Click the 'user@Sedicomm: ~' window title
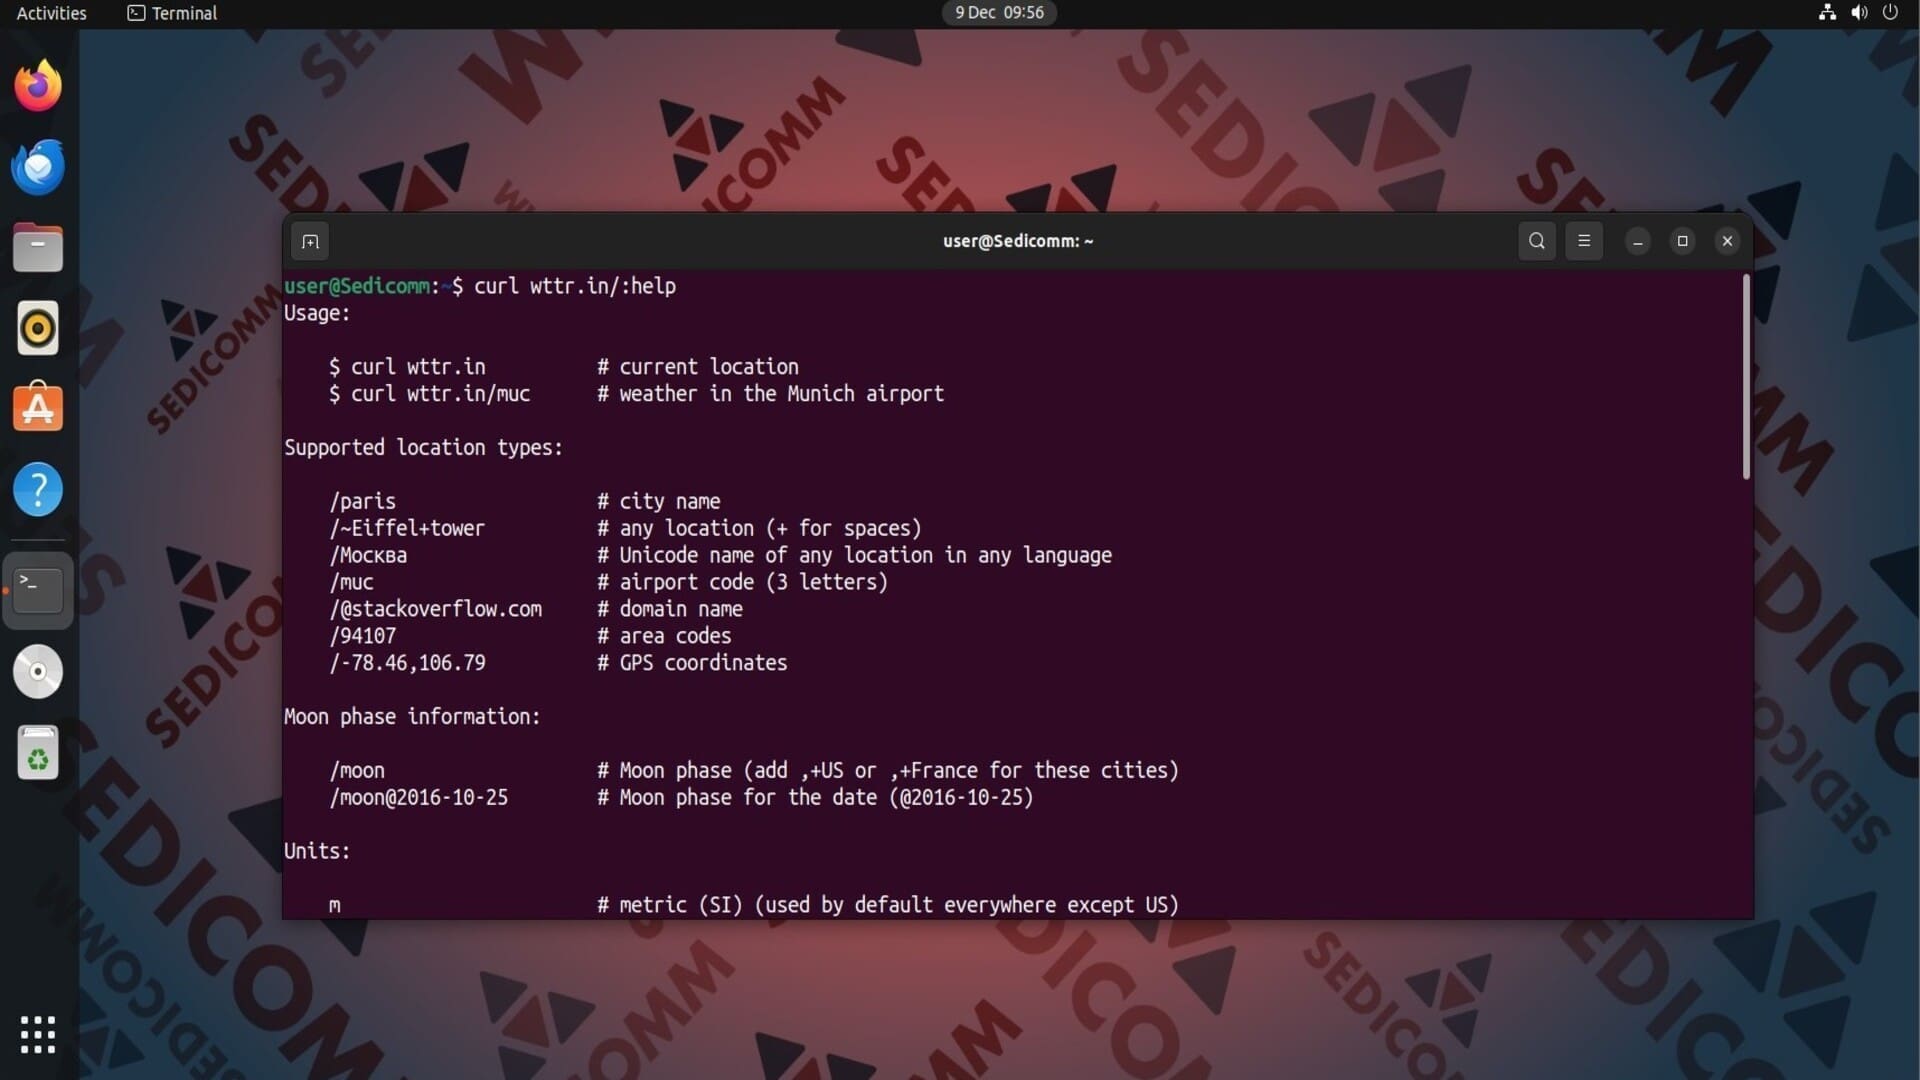1920x1080 pixels. click(x=1018, y=241)
